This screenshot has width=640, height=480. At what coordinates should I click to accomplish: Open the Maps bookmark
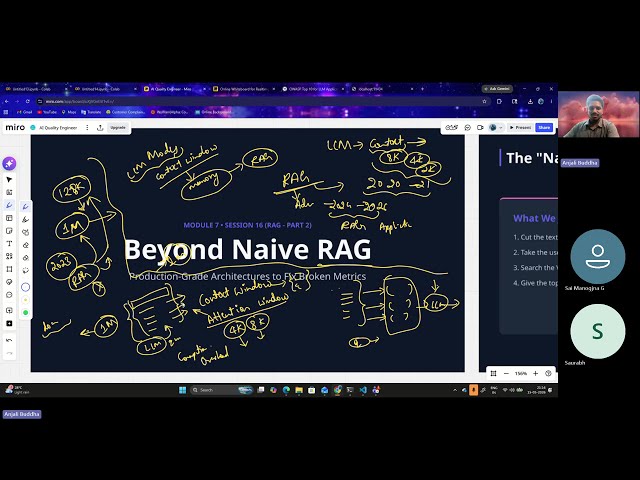[x=69, y=112]
